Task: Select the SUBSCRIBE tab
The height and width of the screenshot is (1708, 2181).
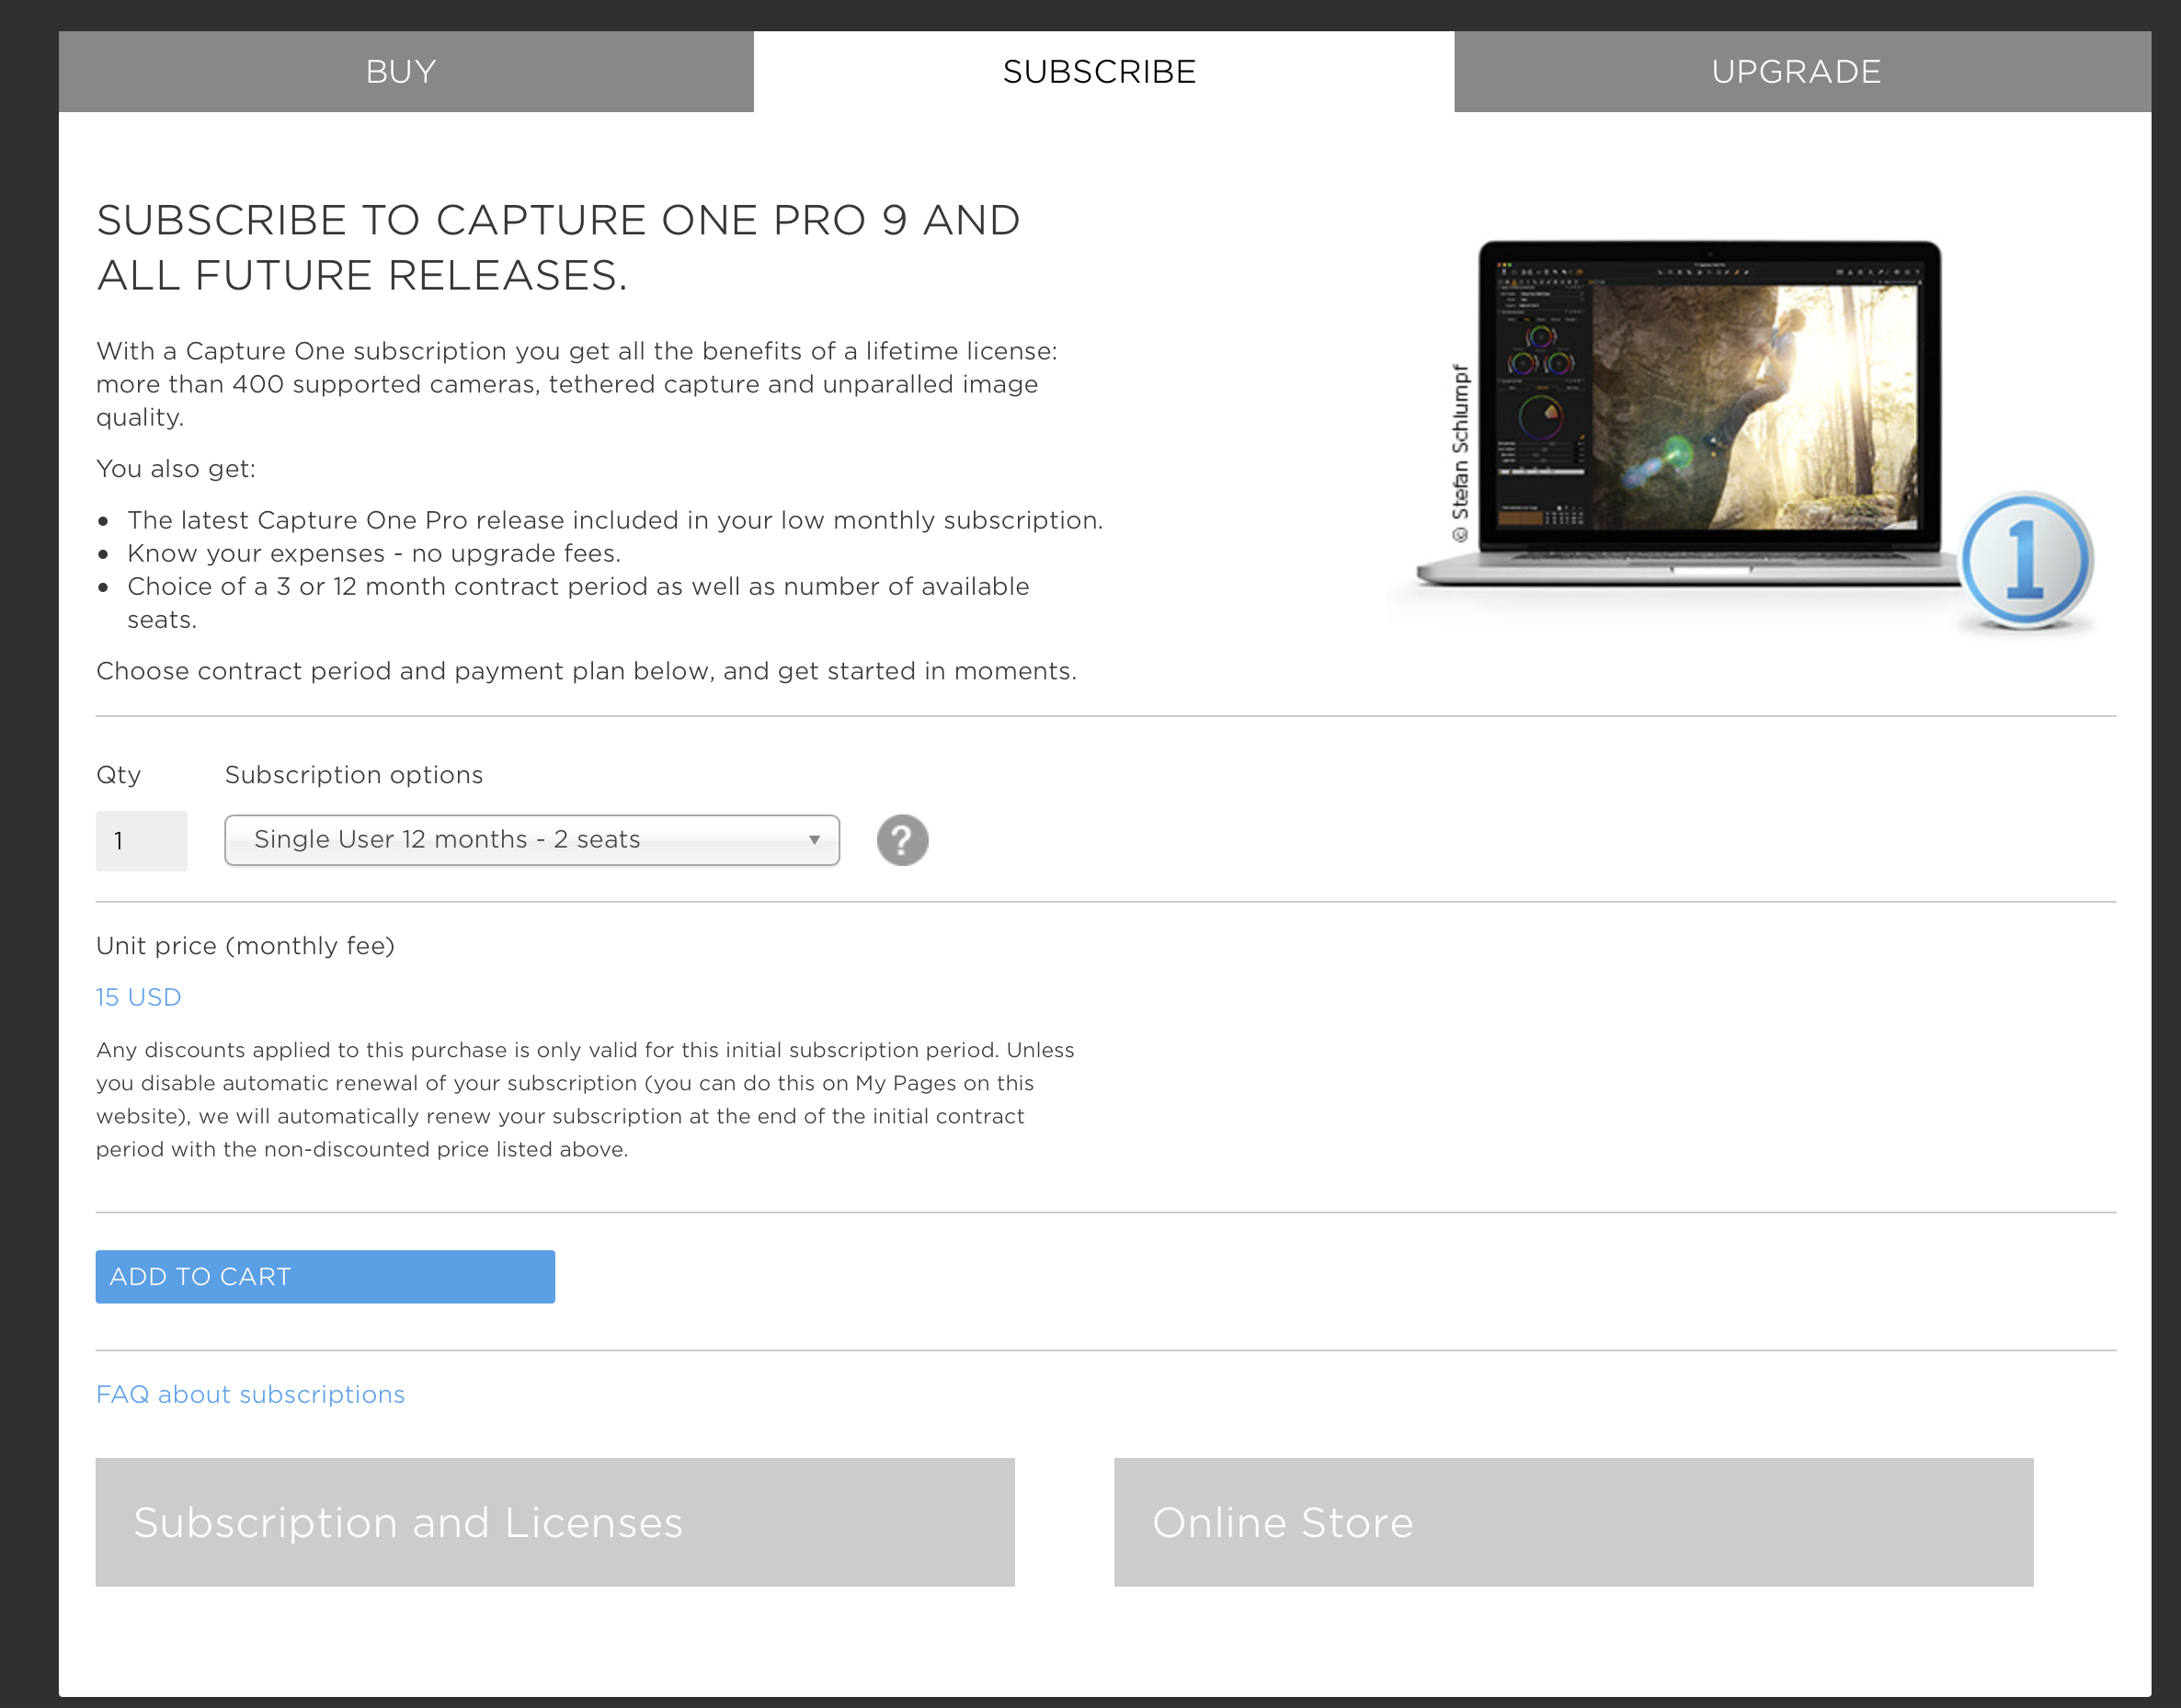Action: pyautogui.click(x=1103, y=72)
